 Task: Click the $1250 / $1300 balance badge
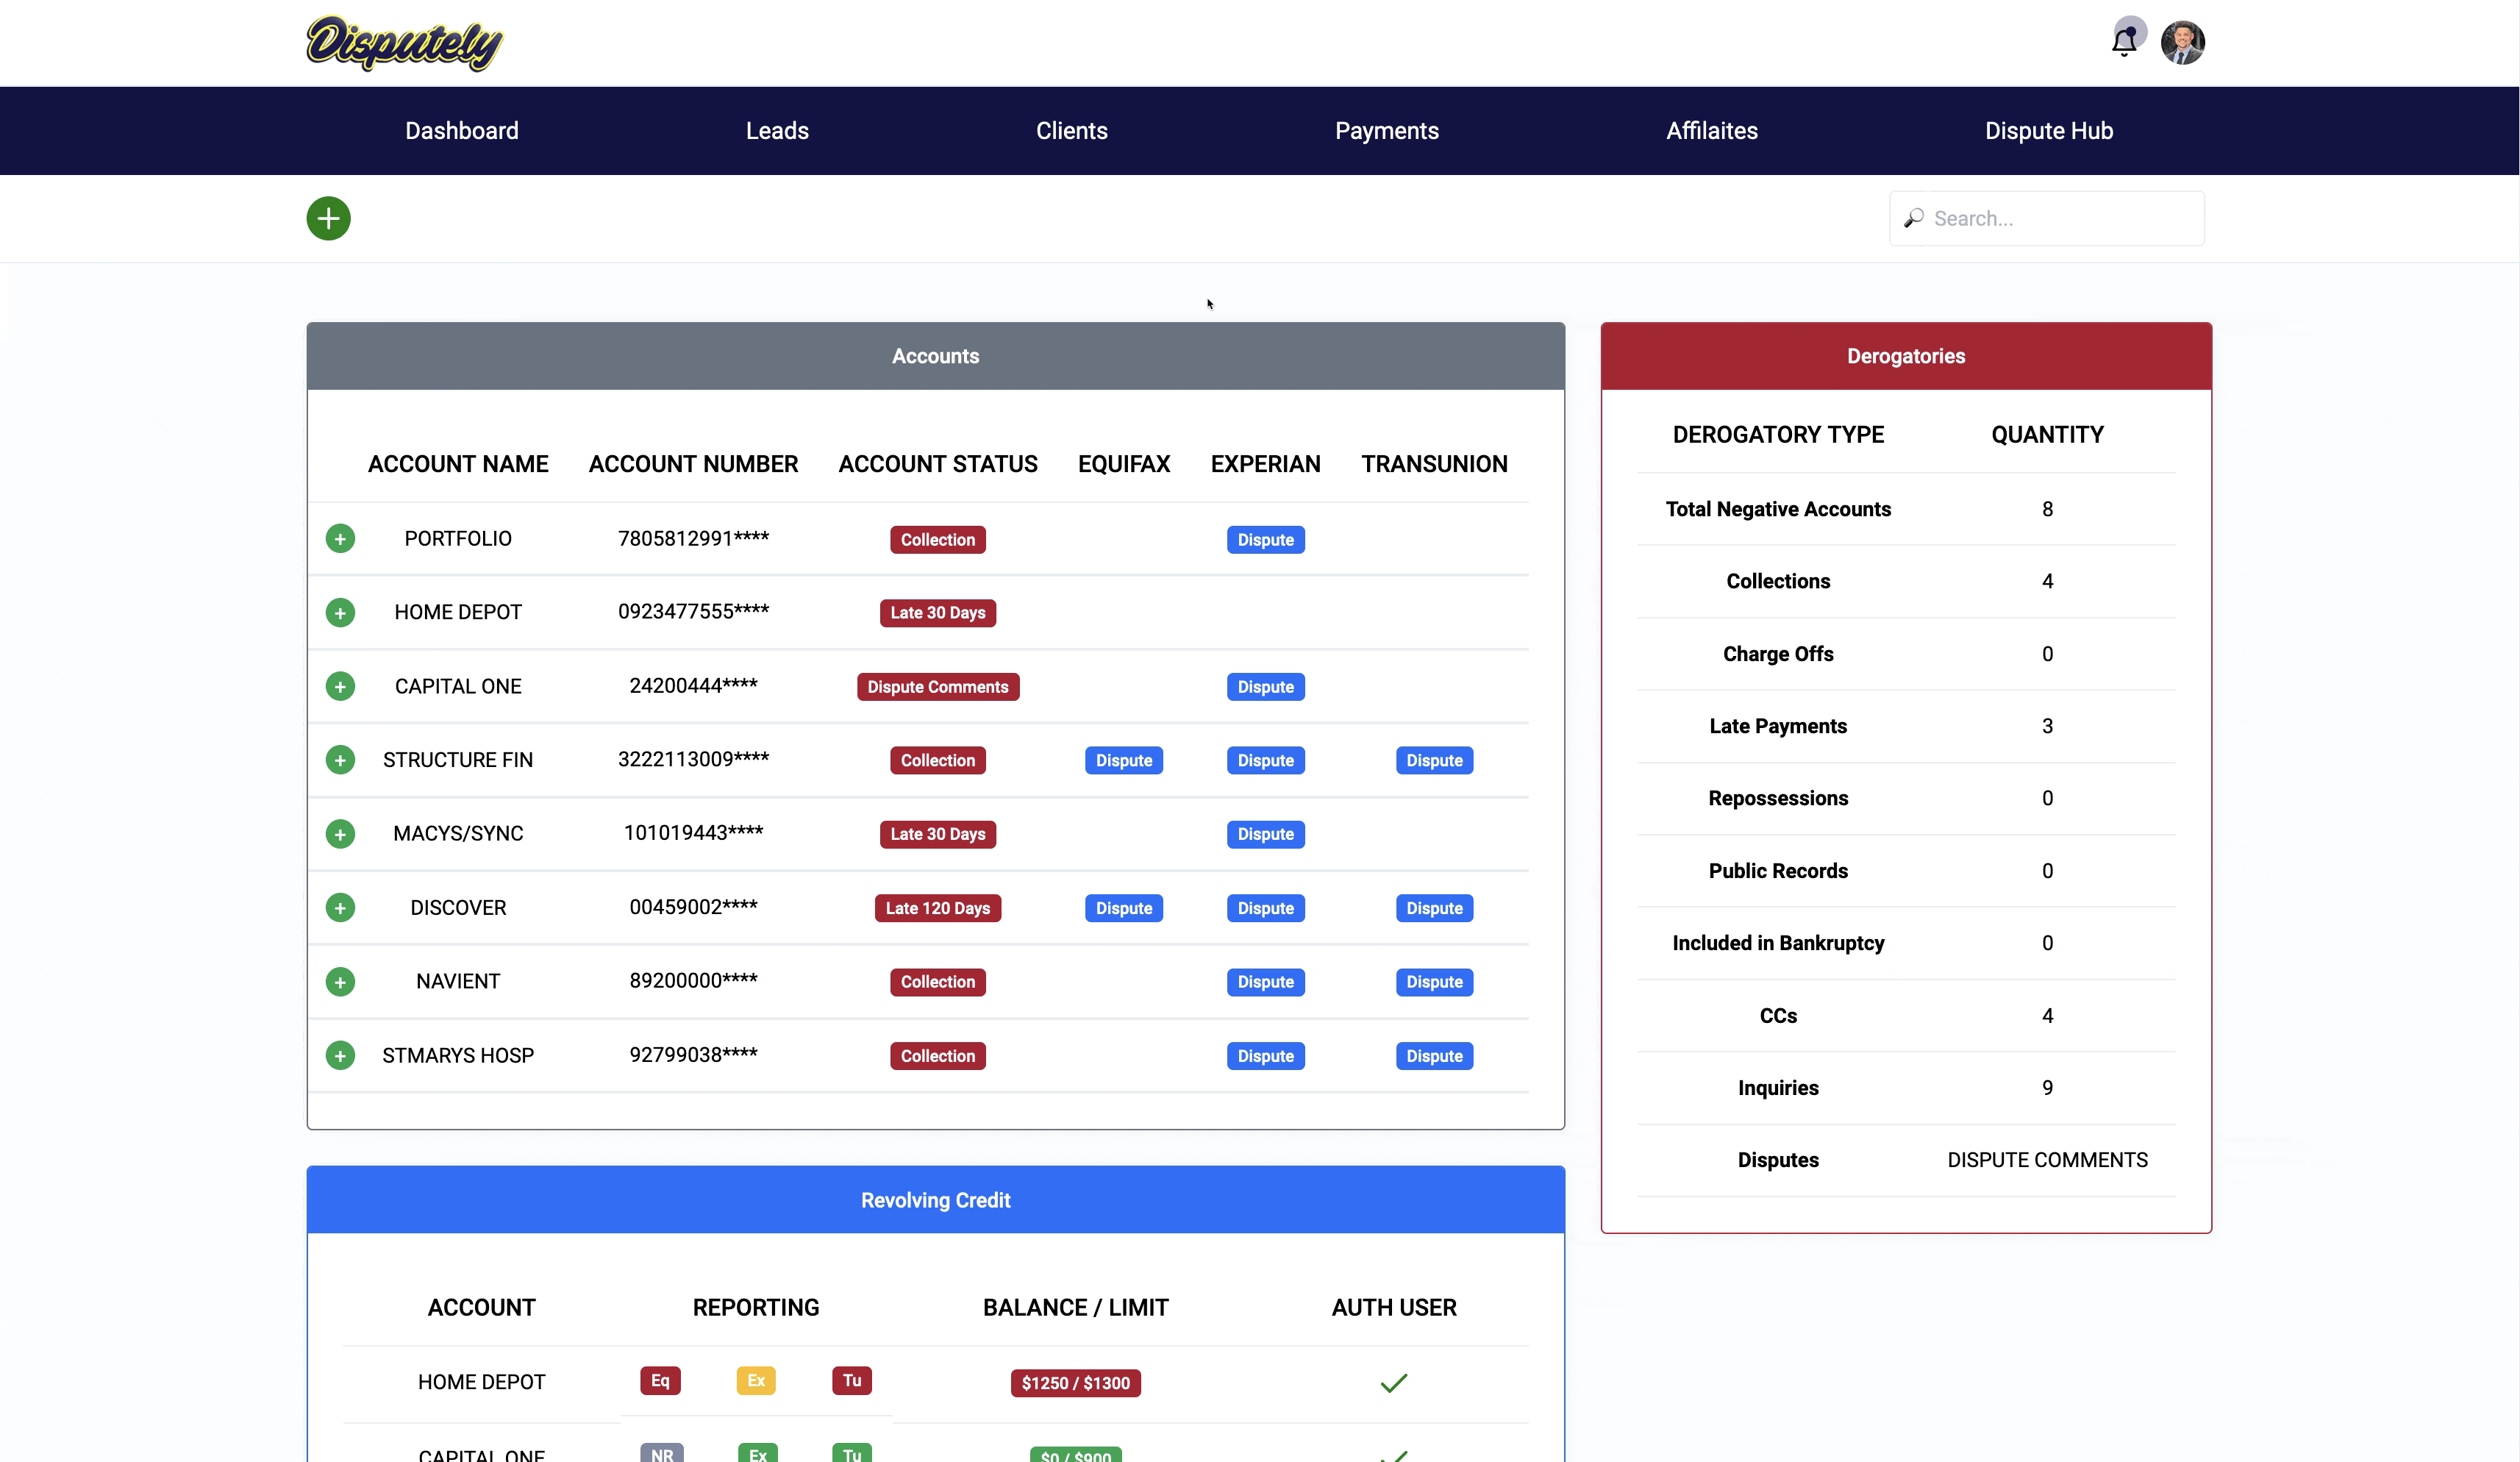click(1075, 1383)
